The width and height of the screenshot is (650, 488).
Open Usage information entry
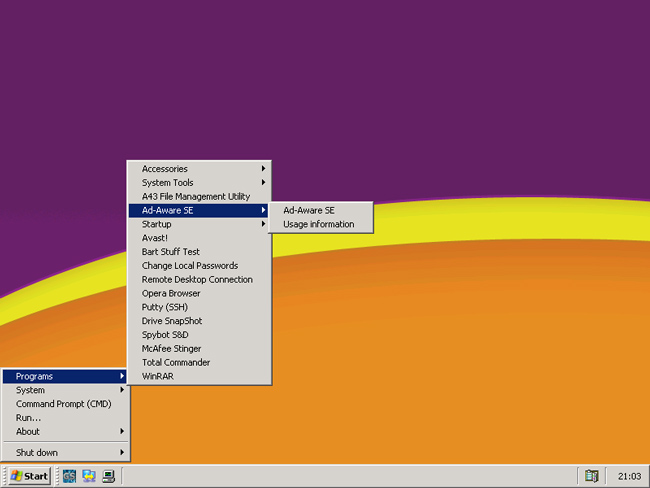coord(321,224)
